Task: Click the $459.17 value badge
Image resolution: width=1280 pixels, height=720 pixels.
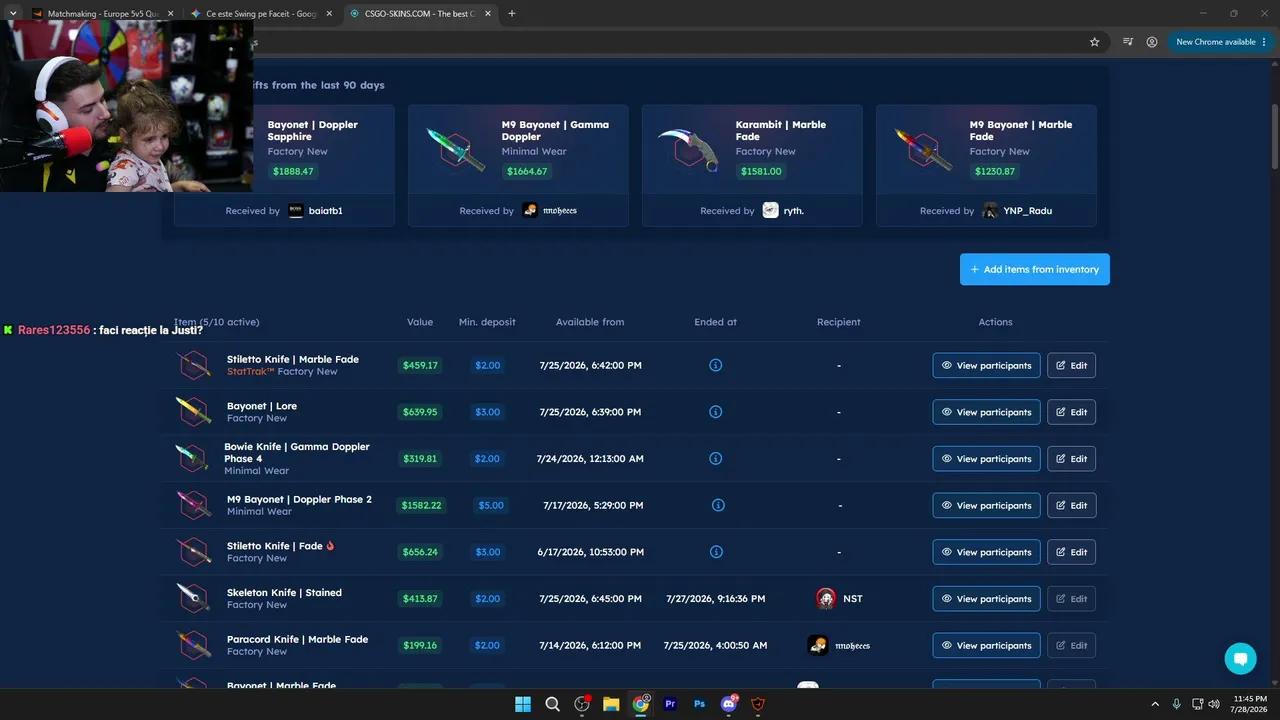Action: [x=420, y=365]
